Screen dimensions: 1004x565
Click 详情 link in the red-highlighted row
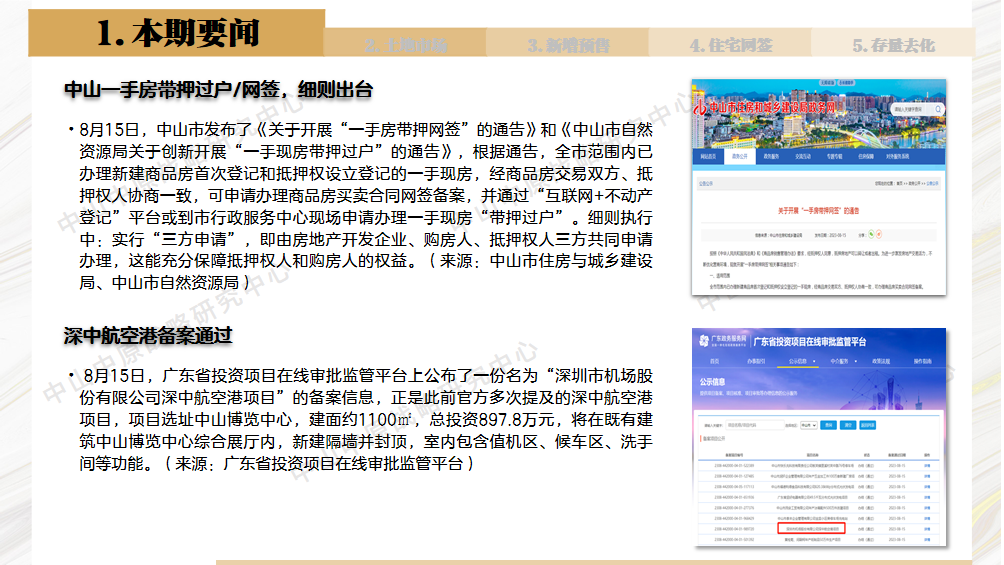tap(926, 527)
